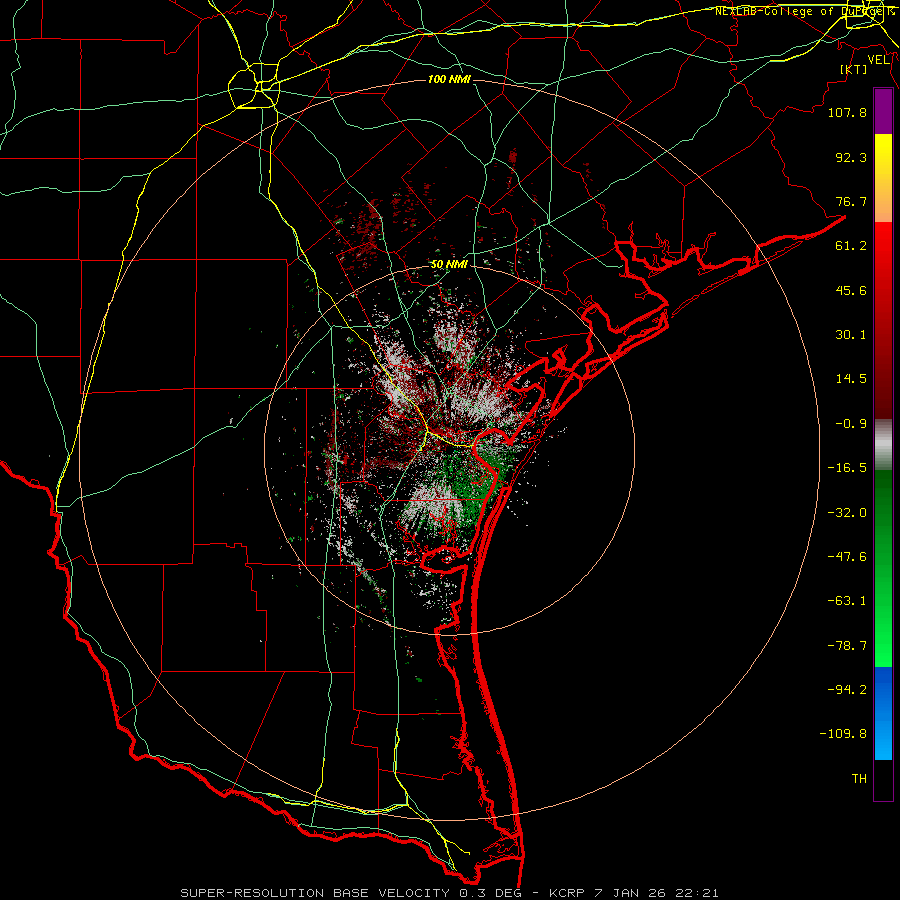The image size is (900, 900).
Task: Click the blue segment of the velocity color bar
Action: [x=883, y=713]
